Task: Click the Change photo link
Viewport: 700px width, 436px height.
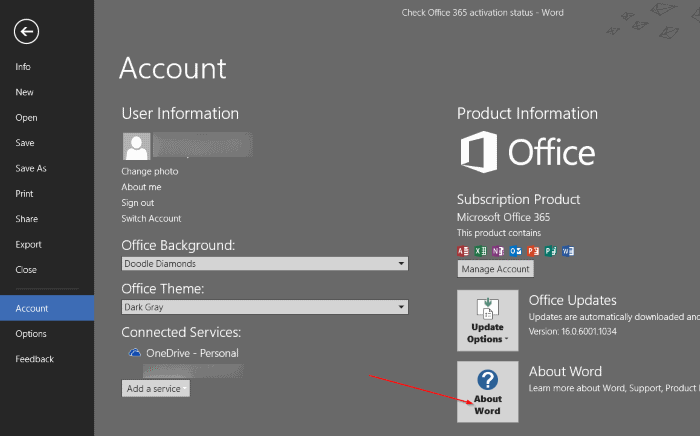Action: [150, 171]
